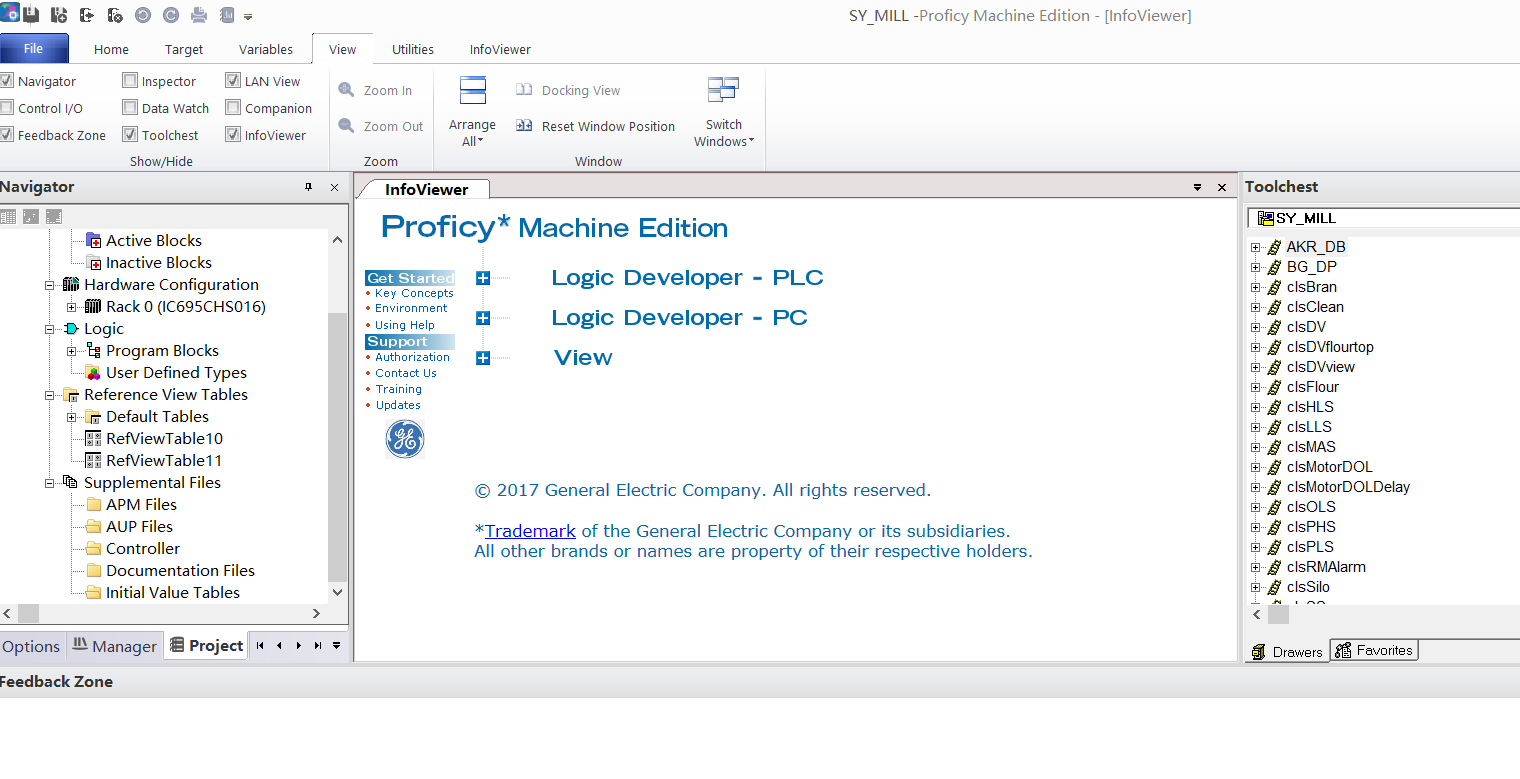Click the User Defined Types icon
The width and height of the screenshot is (1520, 779).
94,372
